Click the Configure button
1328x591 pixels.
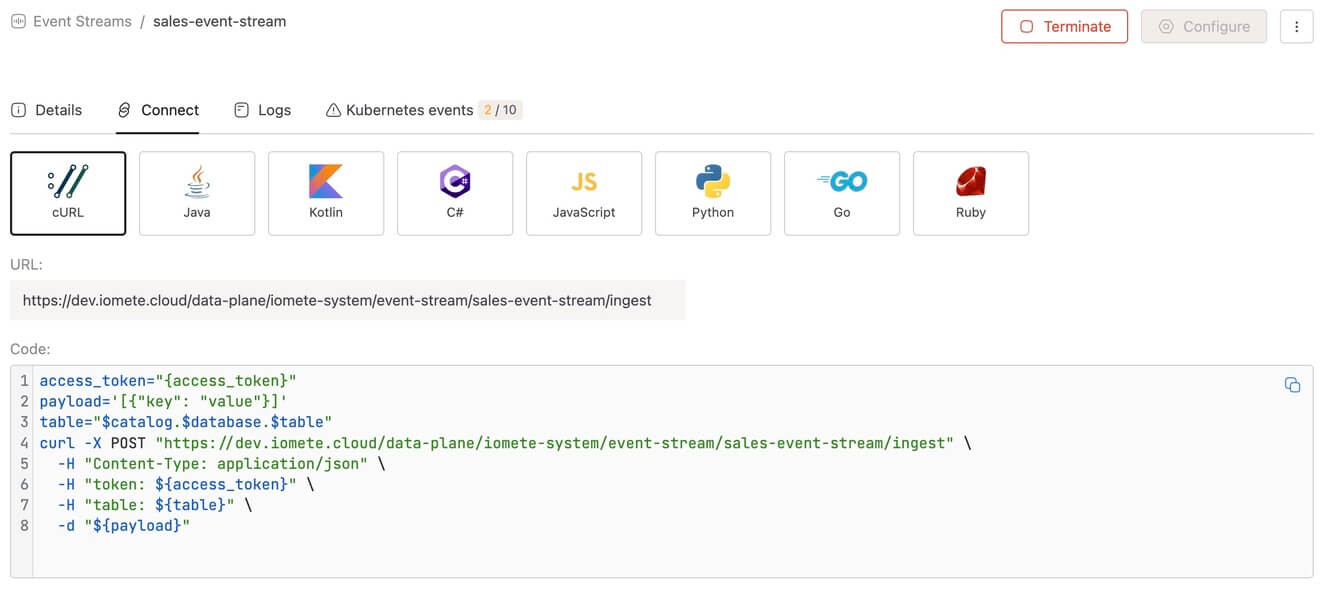(1204, 26)
